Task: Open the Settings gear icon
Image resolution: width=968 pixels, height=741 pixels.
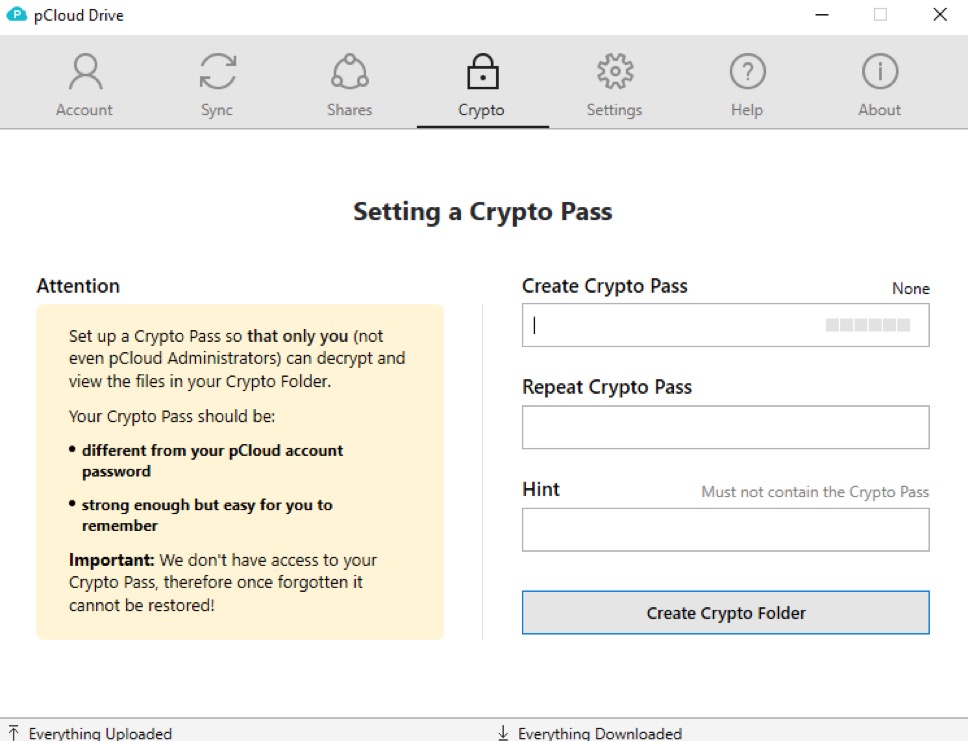Action: click(x=615, y=72)
